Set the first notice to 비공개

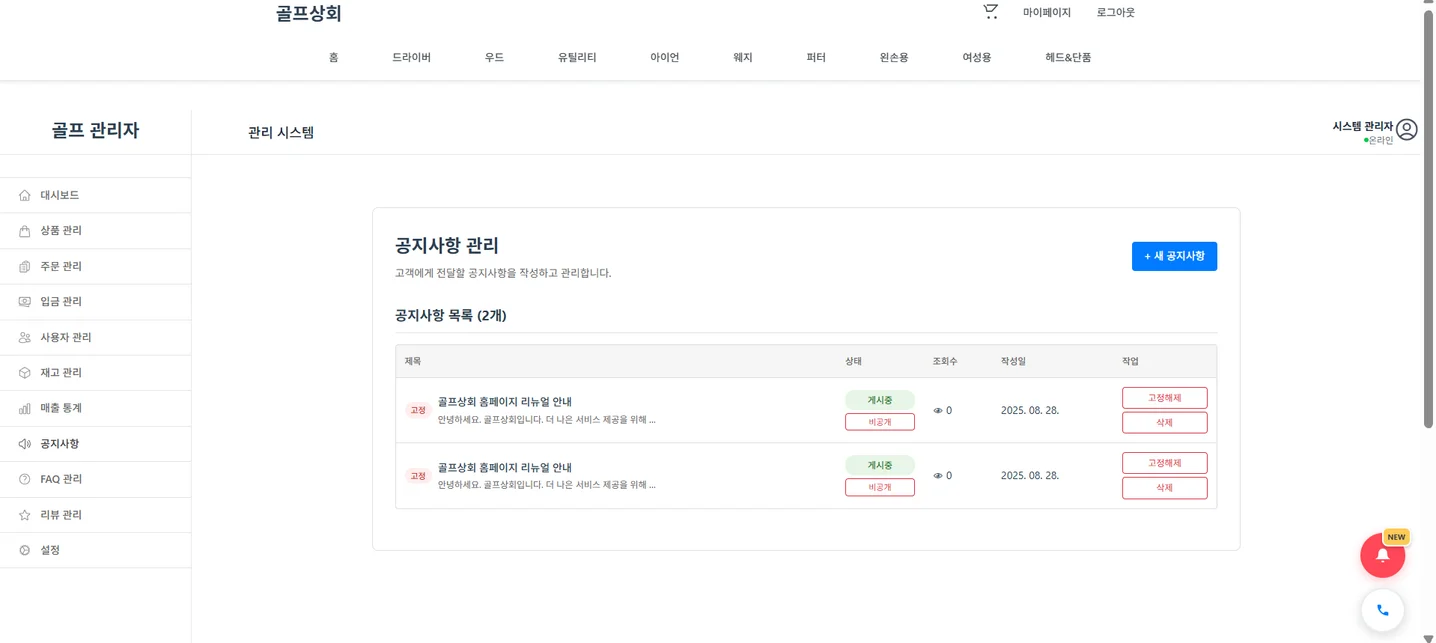pos(879,421)
